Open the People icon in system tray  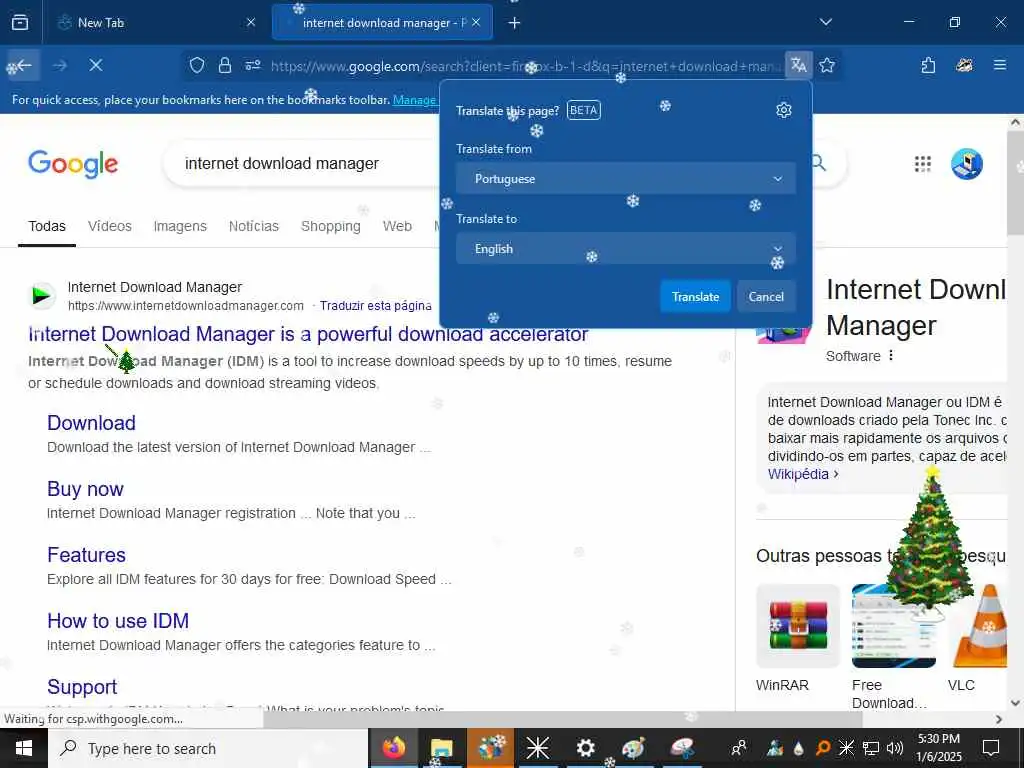click(x=739, y=748)
